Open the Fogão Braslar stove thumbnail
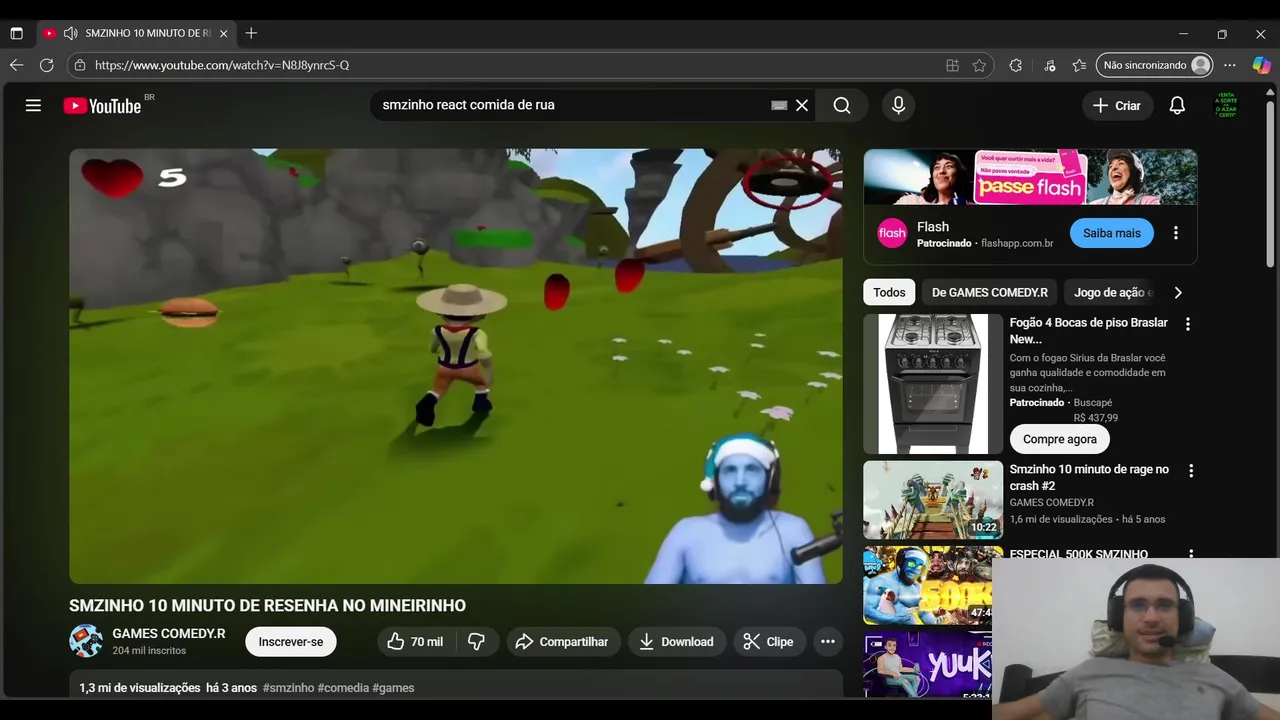Viewport: 1280px width, 720px height. tap(933, 384)
